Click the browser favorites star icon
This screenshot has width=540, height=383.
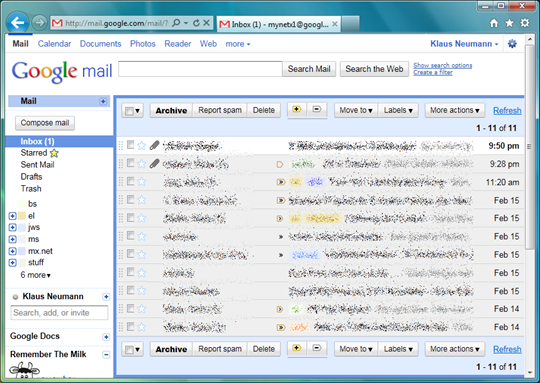pyautogui.click(x=509, y=23)
